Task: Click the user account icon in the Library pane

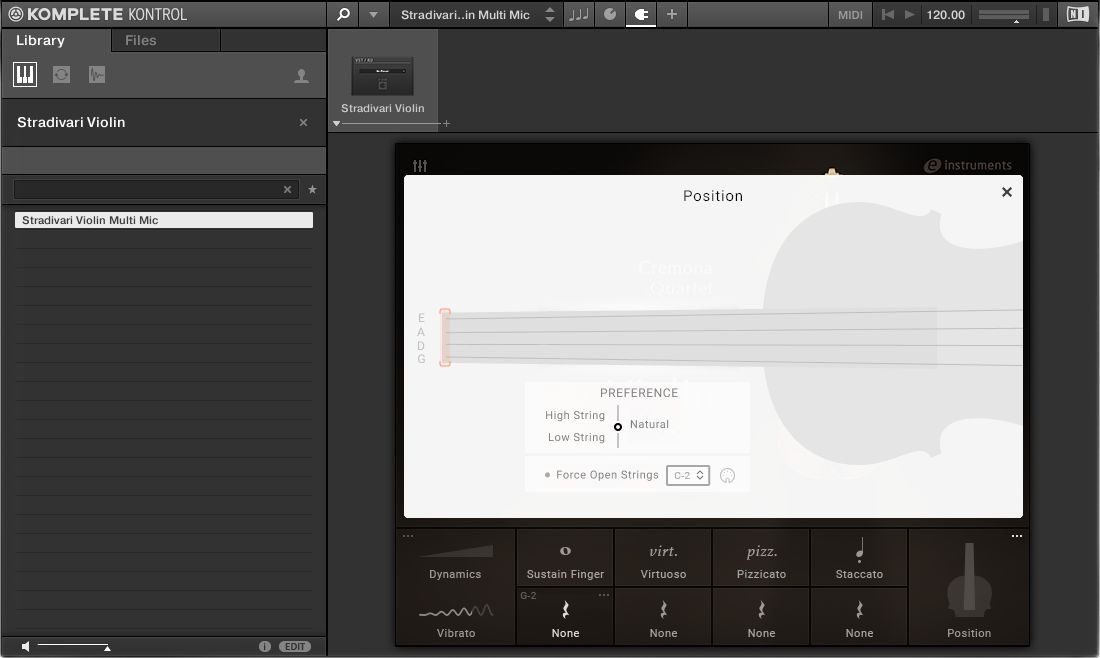Action: click(301, 74)
